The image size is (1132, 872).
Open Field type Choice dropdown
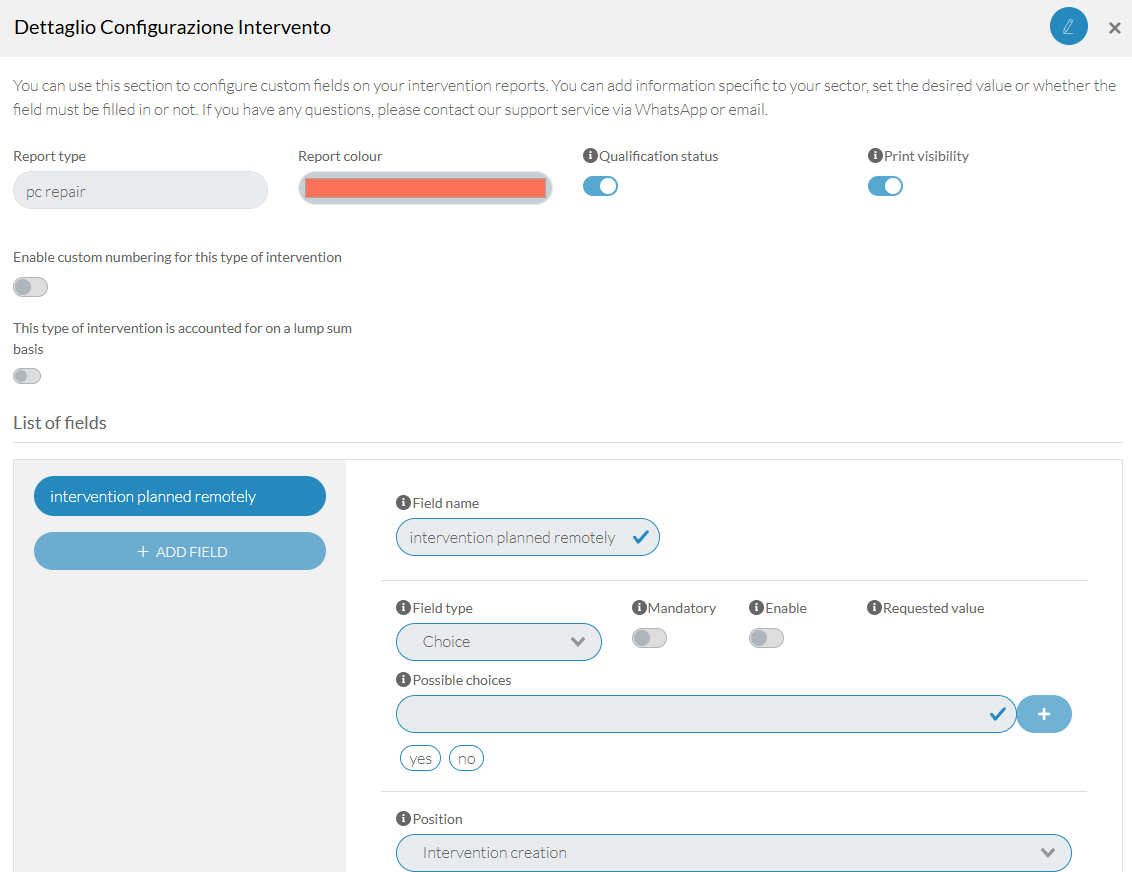click(499, 642)
